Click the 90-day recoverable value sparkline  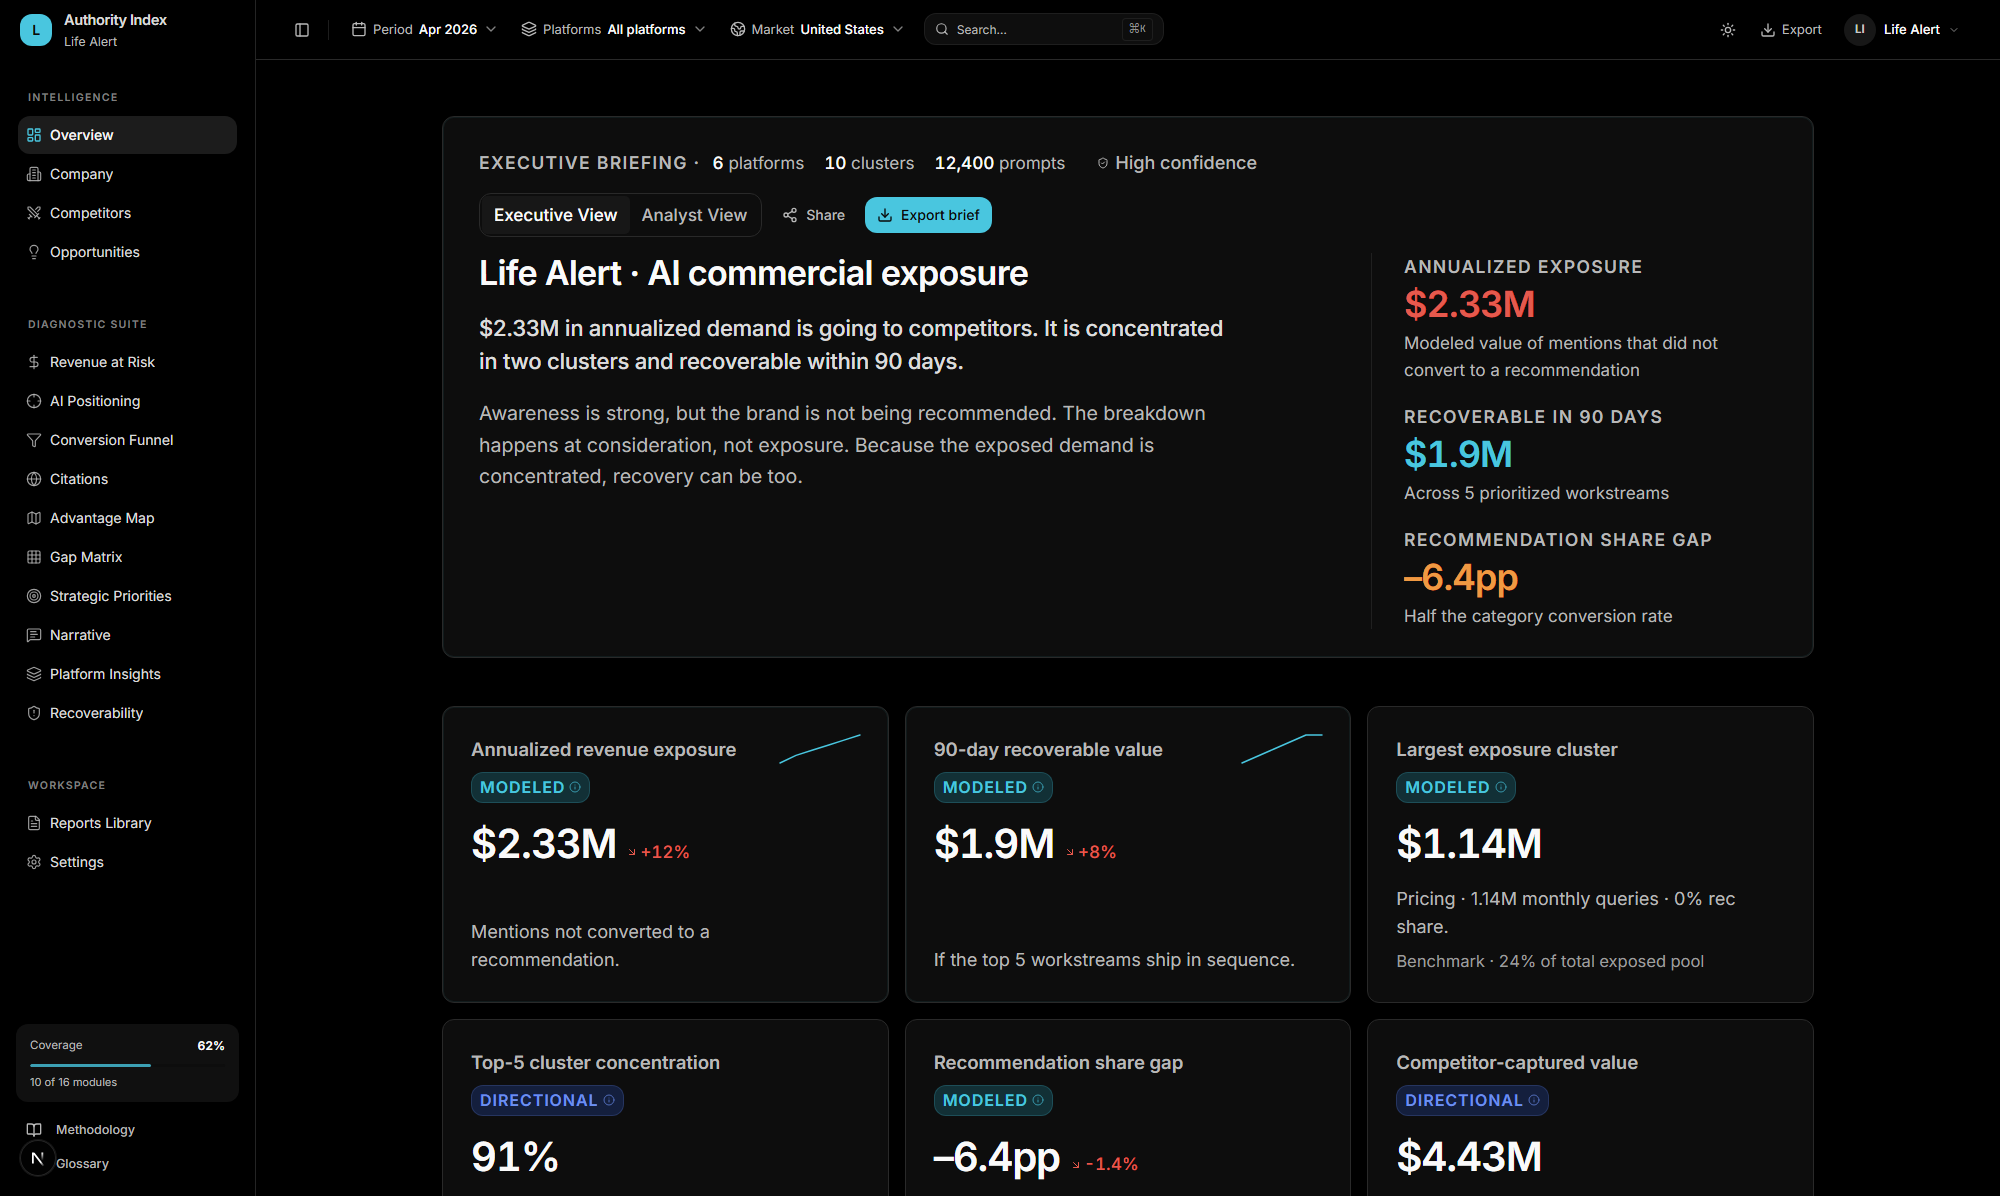tap(1282, 749)
